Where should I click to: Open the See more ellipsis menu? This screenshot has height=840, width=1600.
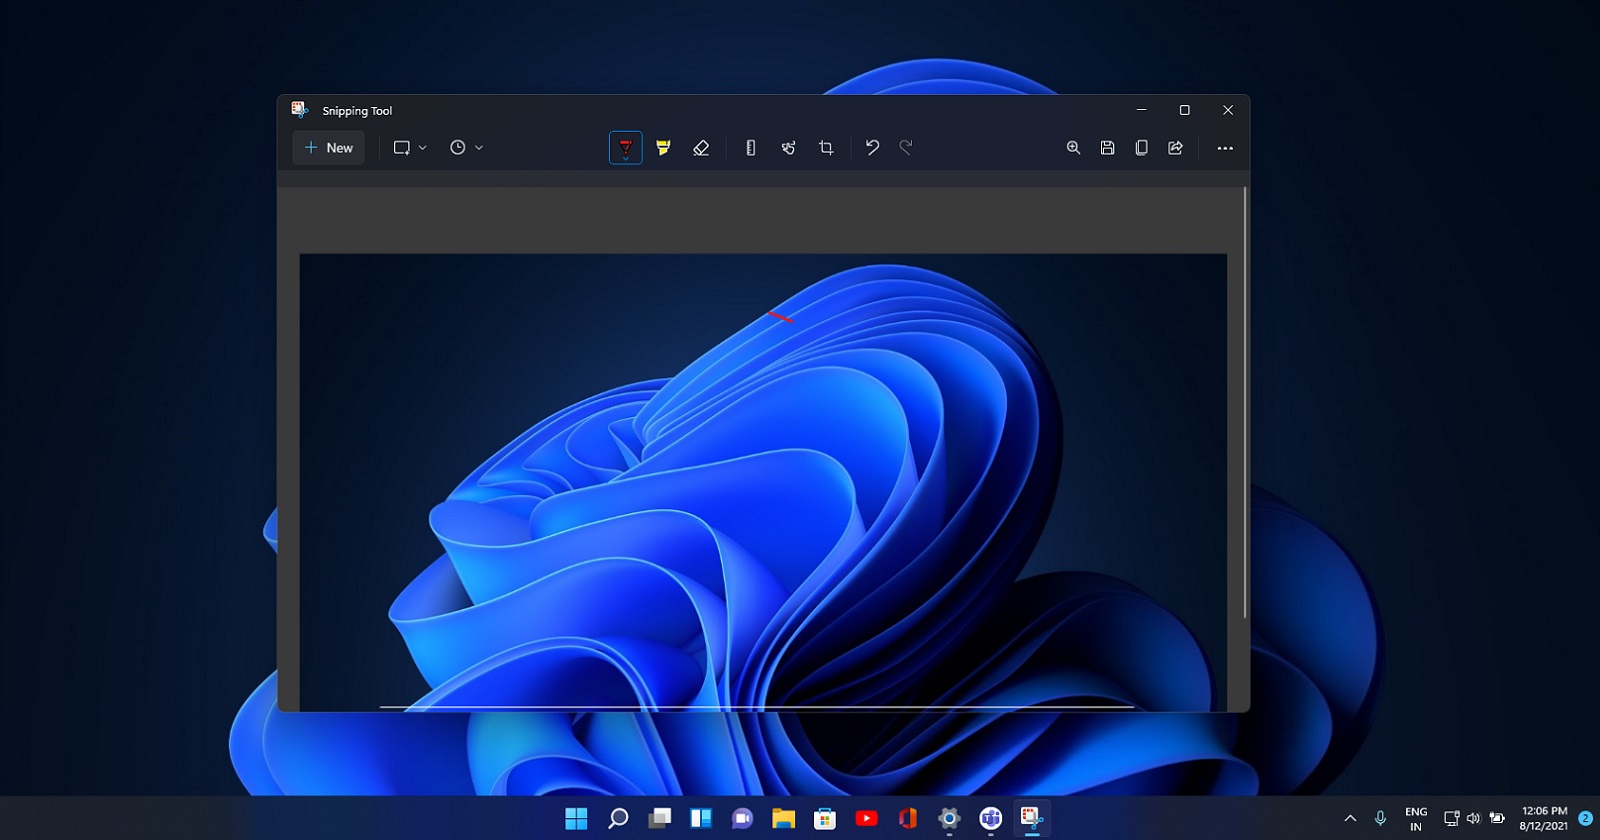pyautogui.click(x=1225, y=148)
